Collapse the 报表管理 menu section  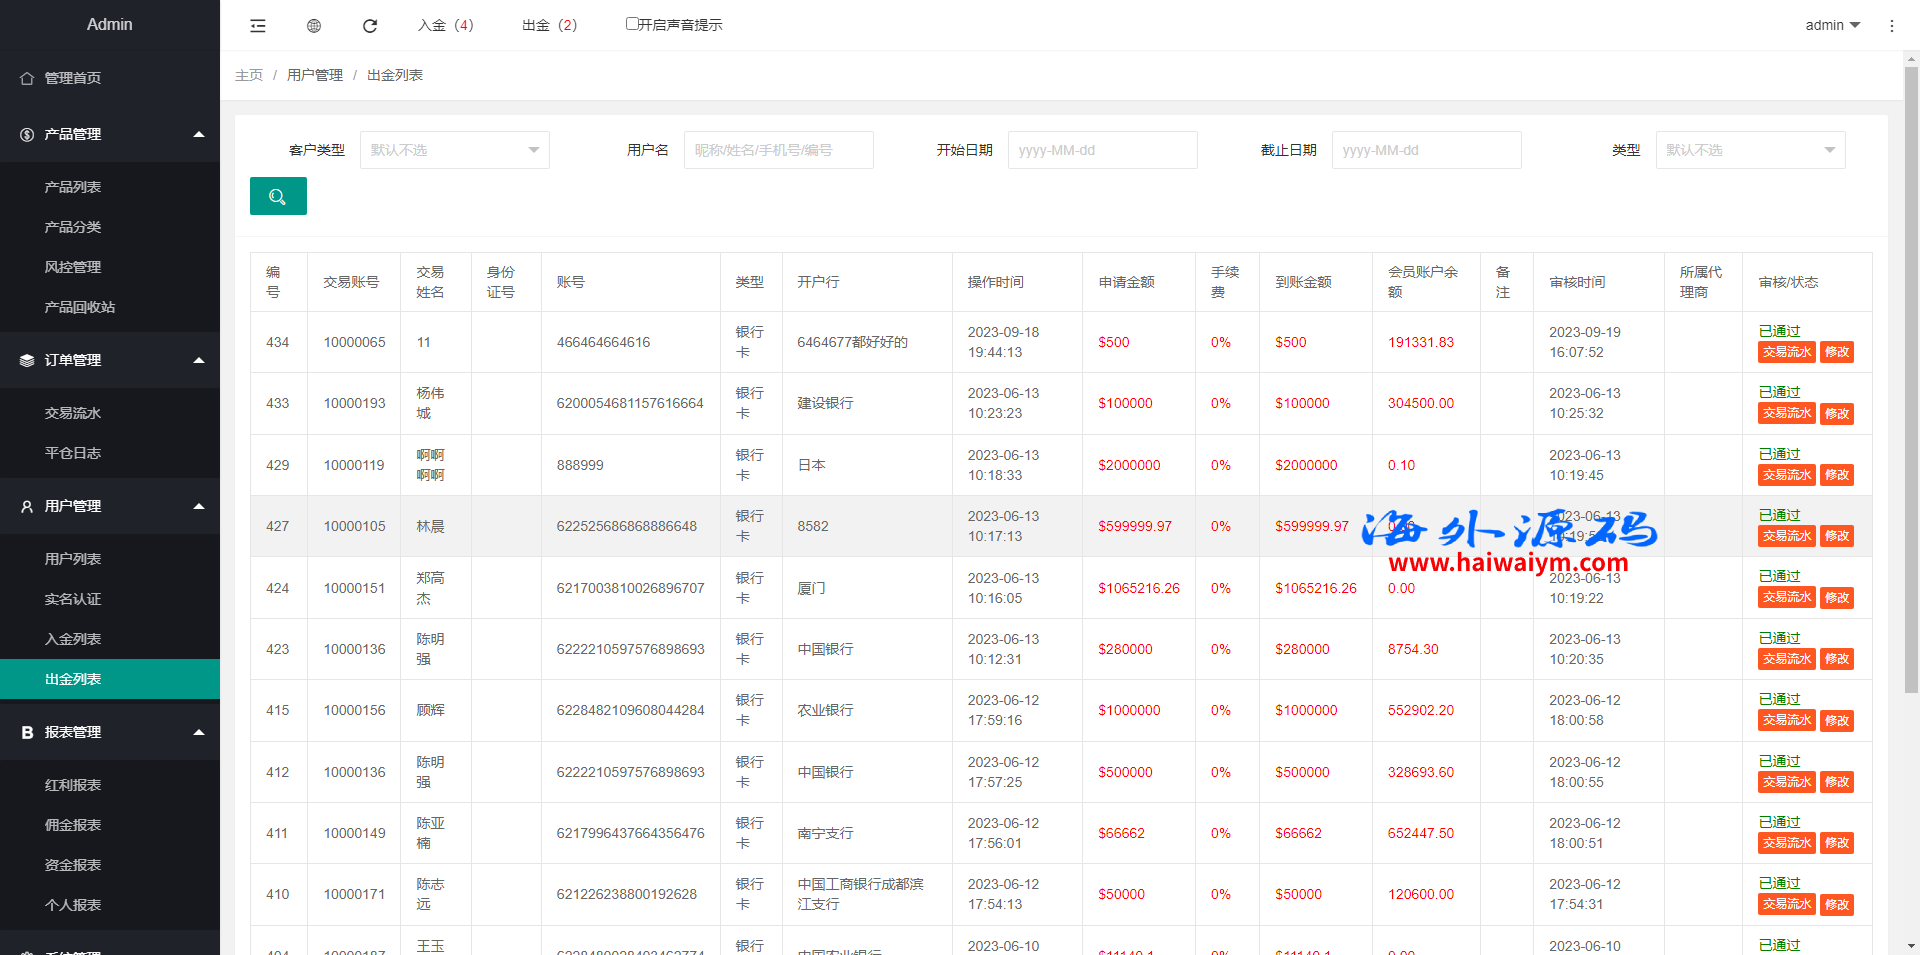198,732
